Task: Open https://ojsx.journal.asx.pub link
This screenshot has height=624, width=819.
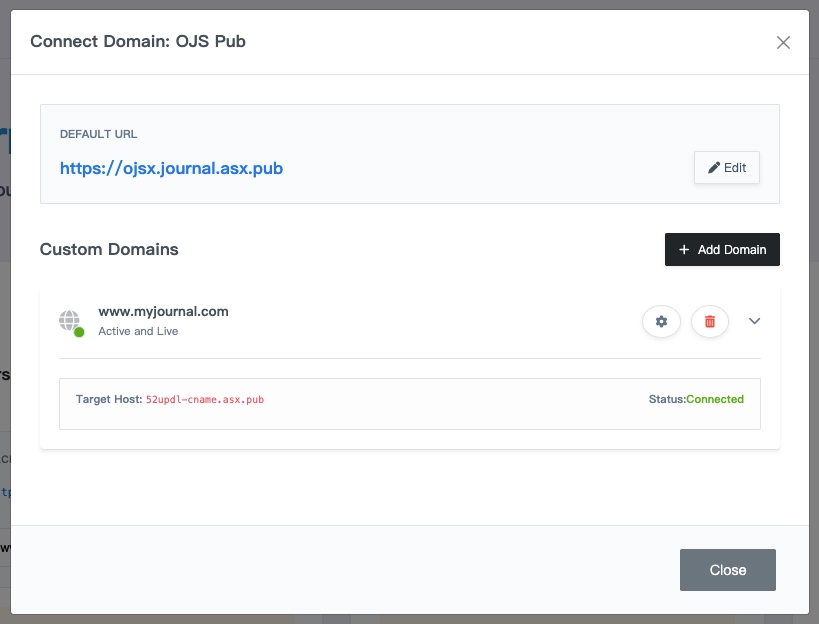Action: click(x=171, y=168)
